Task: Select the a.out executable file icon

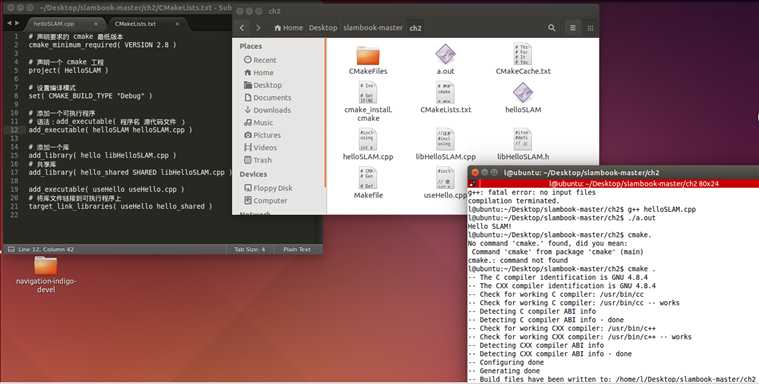Action: [x=445, y=54]
